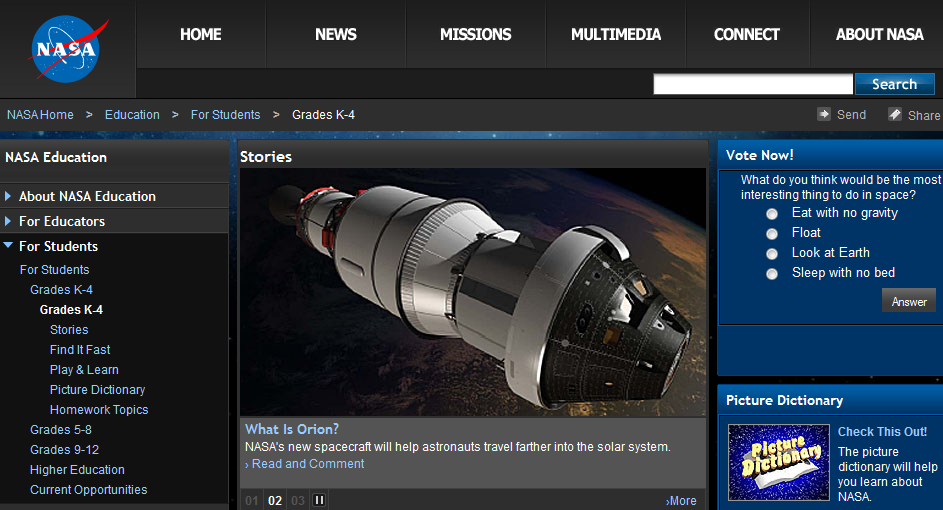Choose the 'Look at Earth' radio button
943x510 pixels.
tap(772, 253)
